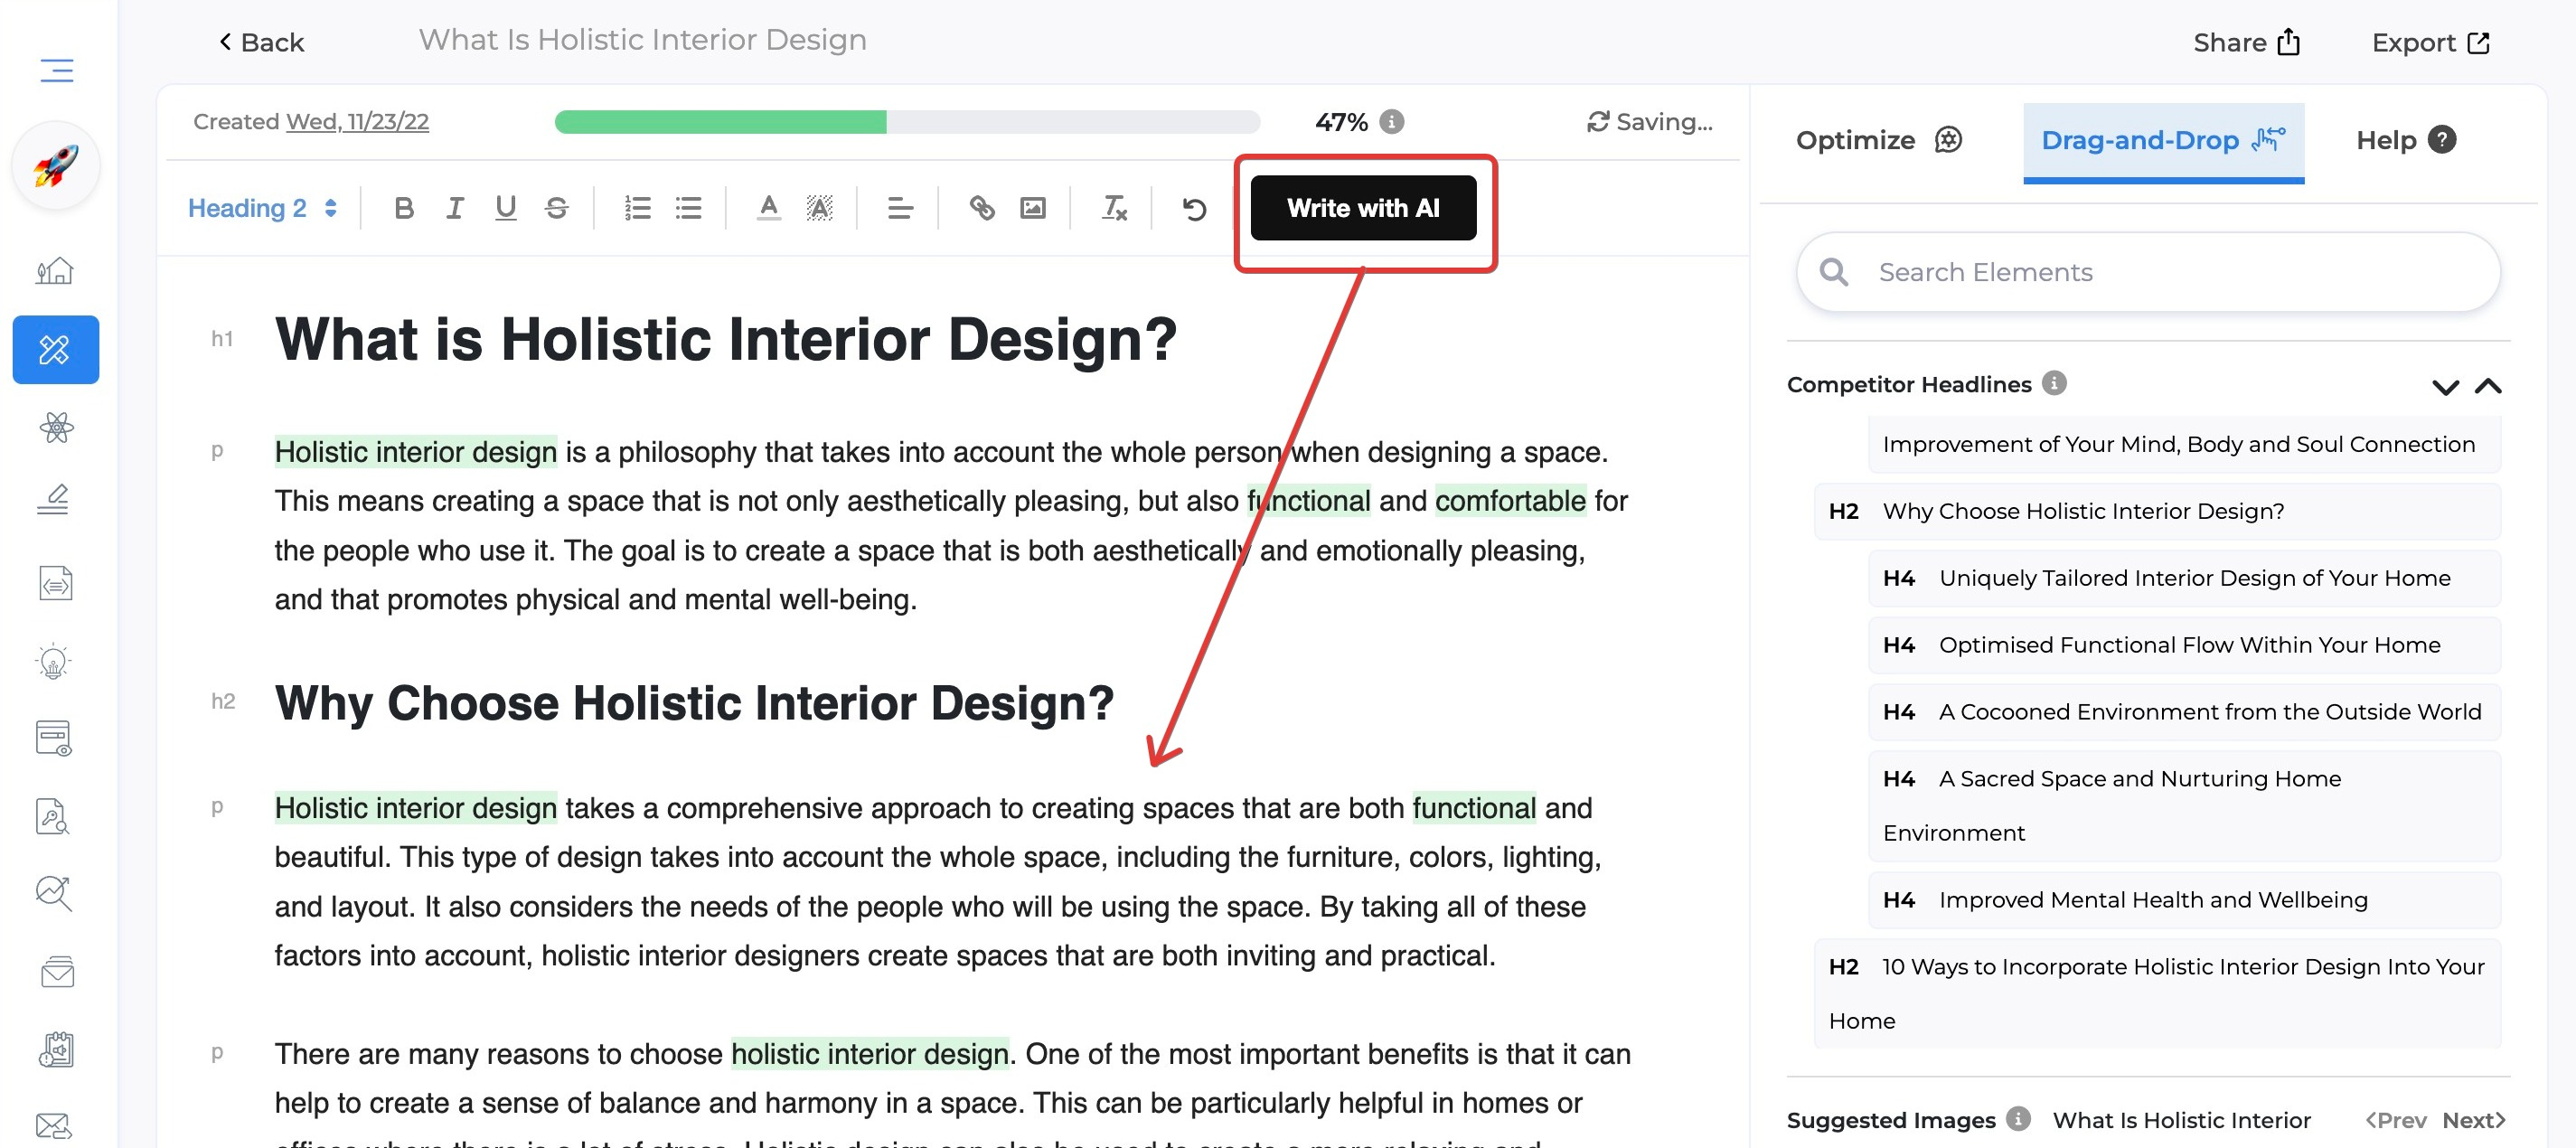2576x1148 pixels.
Task: Insert an image
Action: tap(1033, 208)
